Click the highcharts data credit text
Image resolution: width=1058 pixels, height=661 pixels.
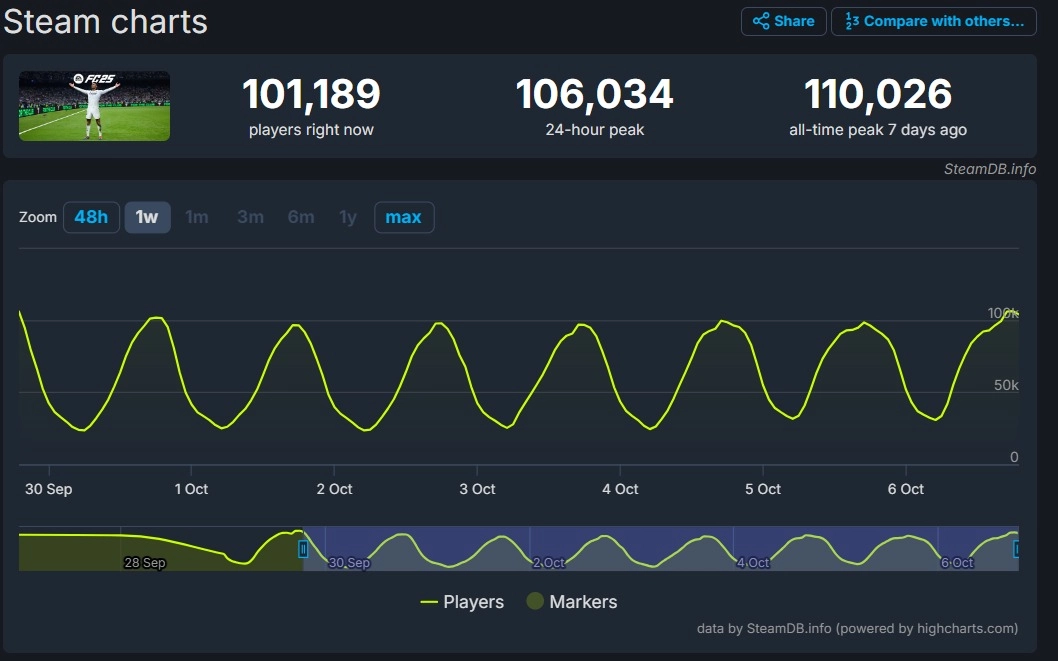[857, 629]
